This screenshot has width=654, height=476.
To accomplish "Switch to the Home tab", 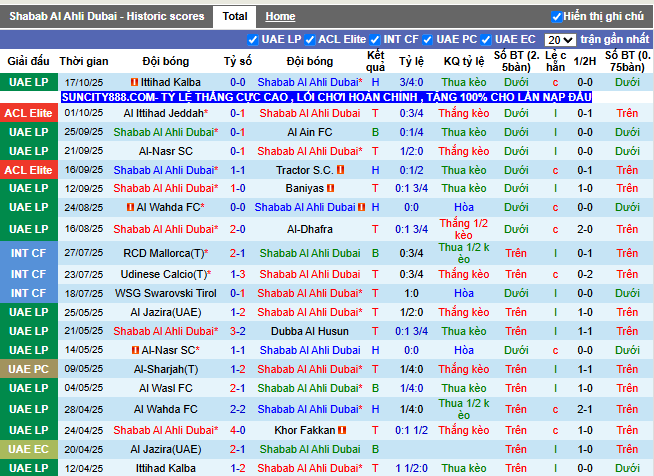I will tap(280, 16).
